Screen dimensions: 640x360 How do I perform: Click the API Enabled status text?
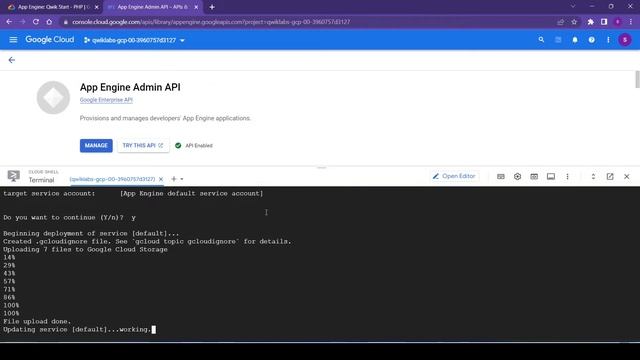(x=199, y=145)
